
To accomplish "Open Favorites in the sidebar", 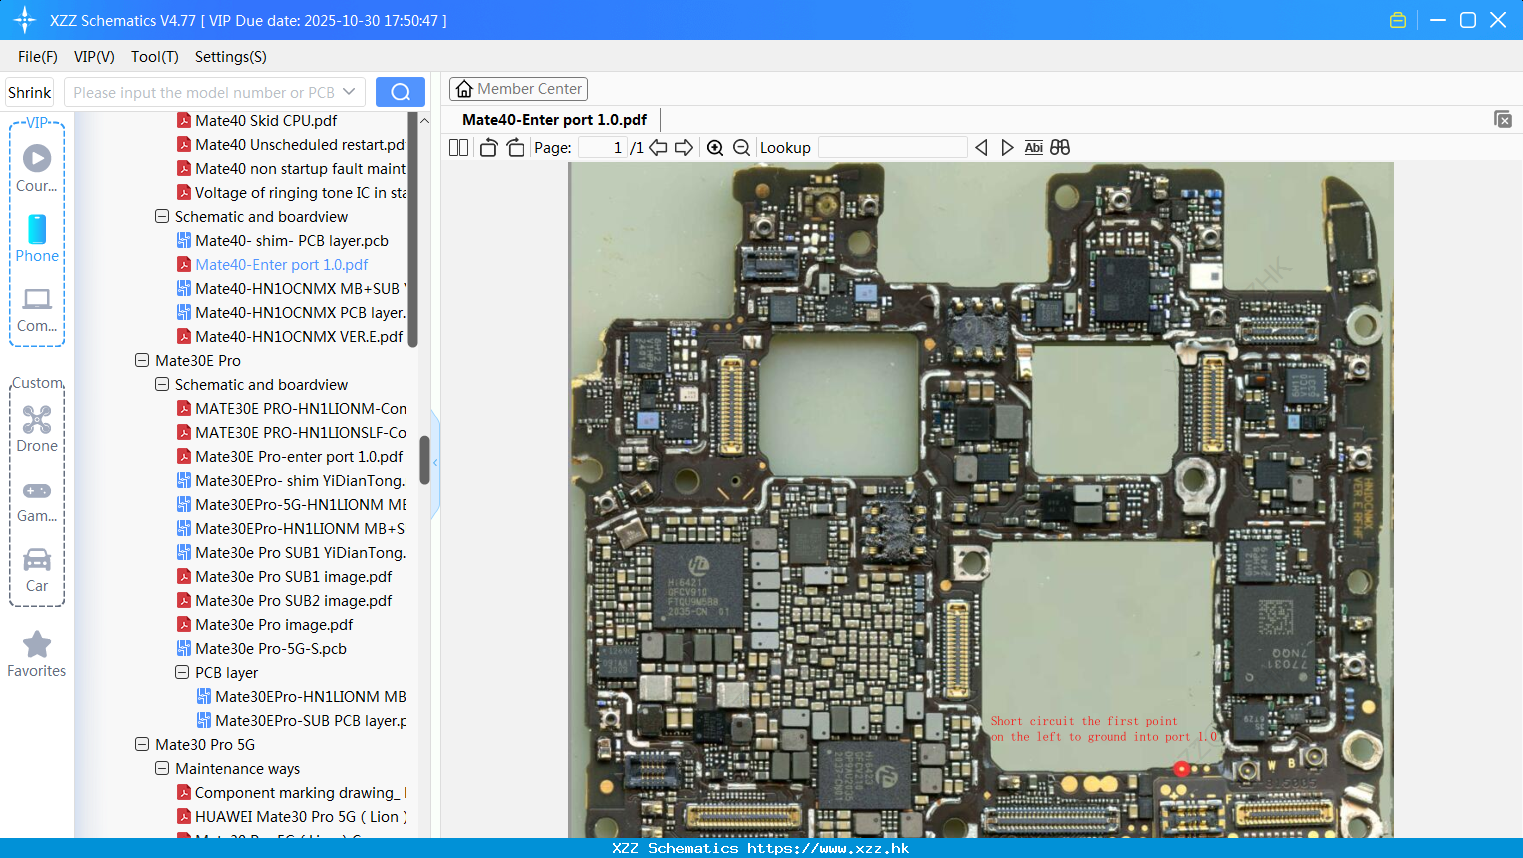I will coord(37,654).
